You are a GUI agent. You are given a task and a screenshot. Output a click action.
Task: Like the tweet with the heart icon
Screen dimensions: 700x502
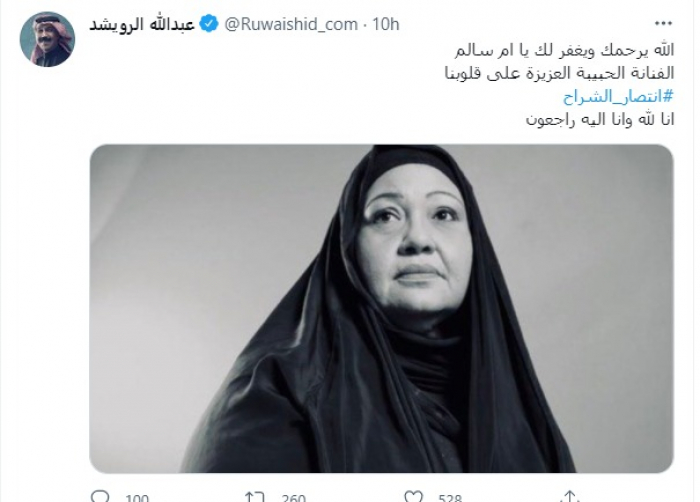click(x=413, y=496)
